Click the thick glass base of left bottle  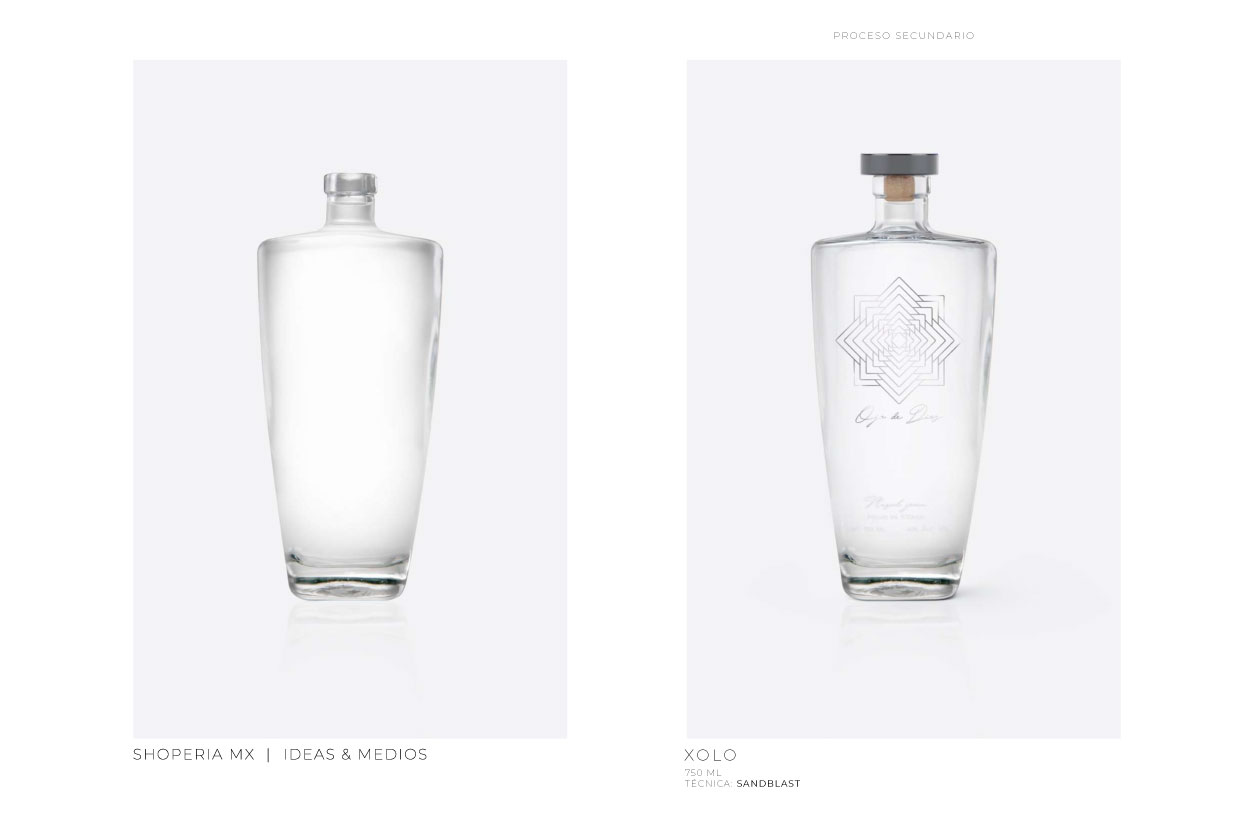[349, 582]
